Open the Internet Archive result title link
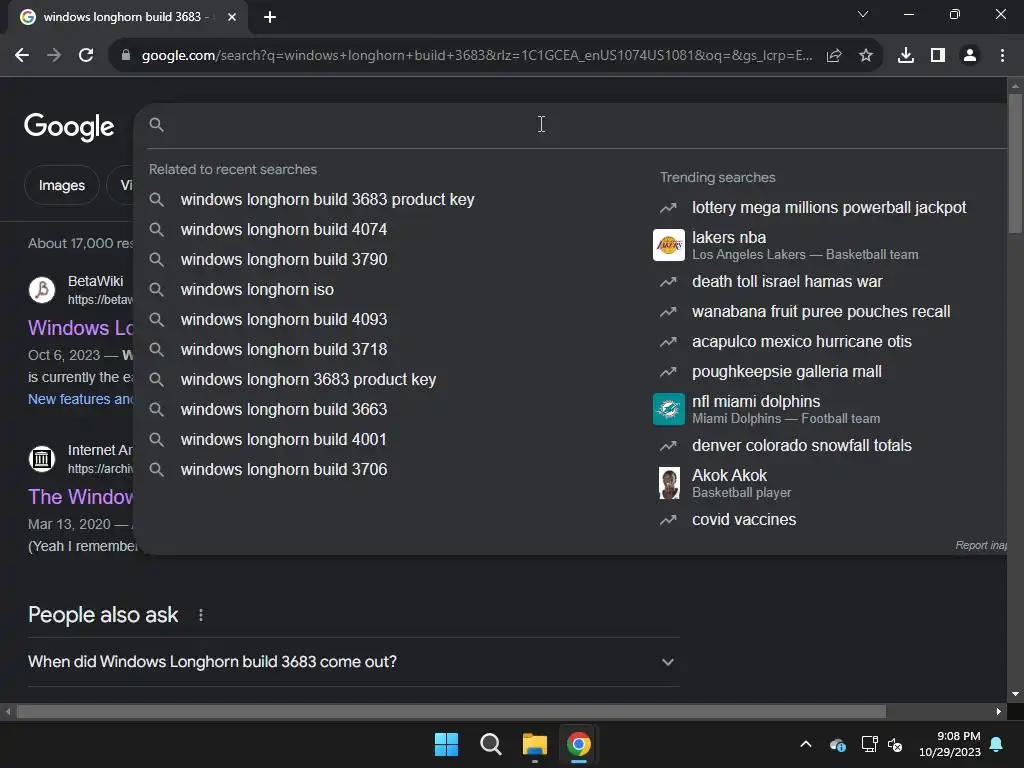The image size is (1024, 768). click(80, 497)
